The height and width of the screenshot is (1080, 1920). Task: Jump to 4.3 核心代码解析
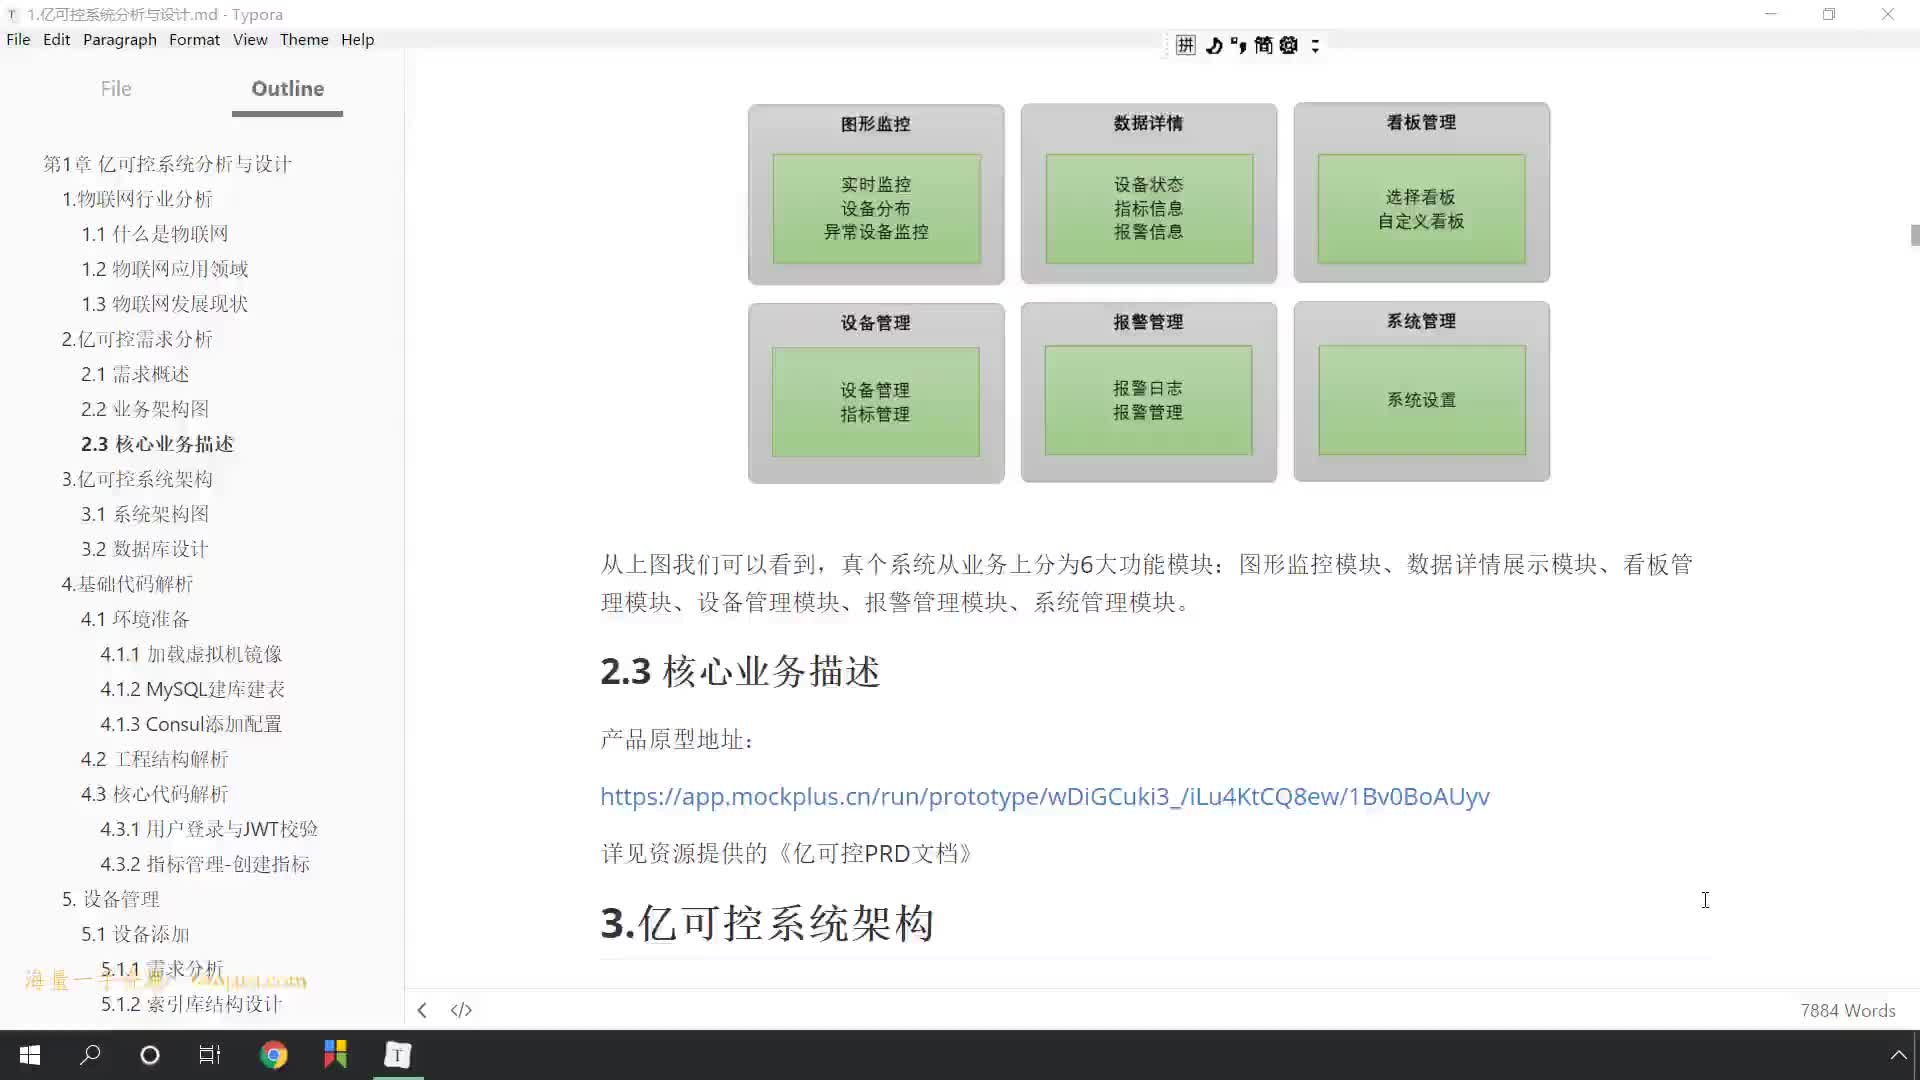[x=155, y=794]
